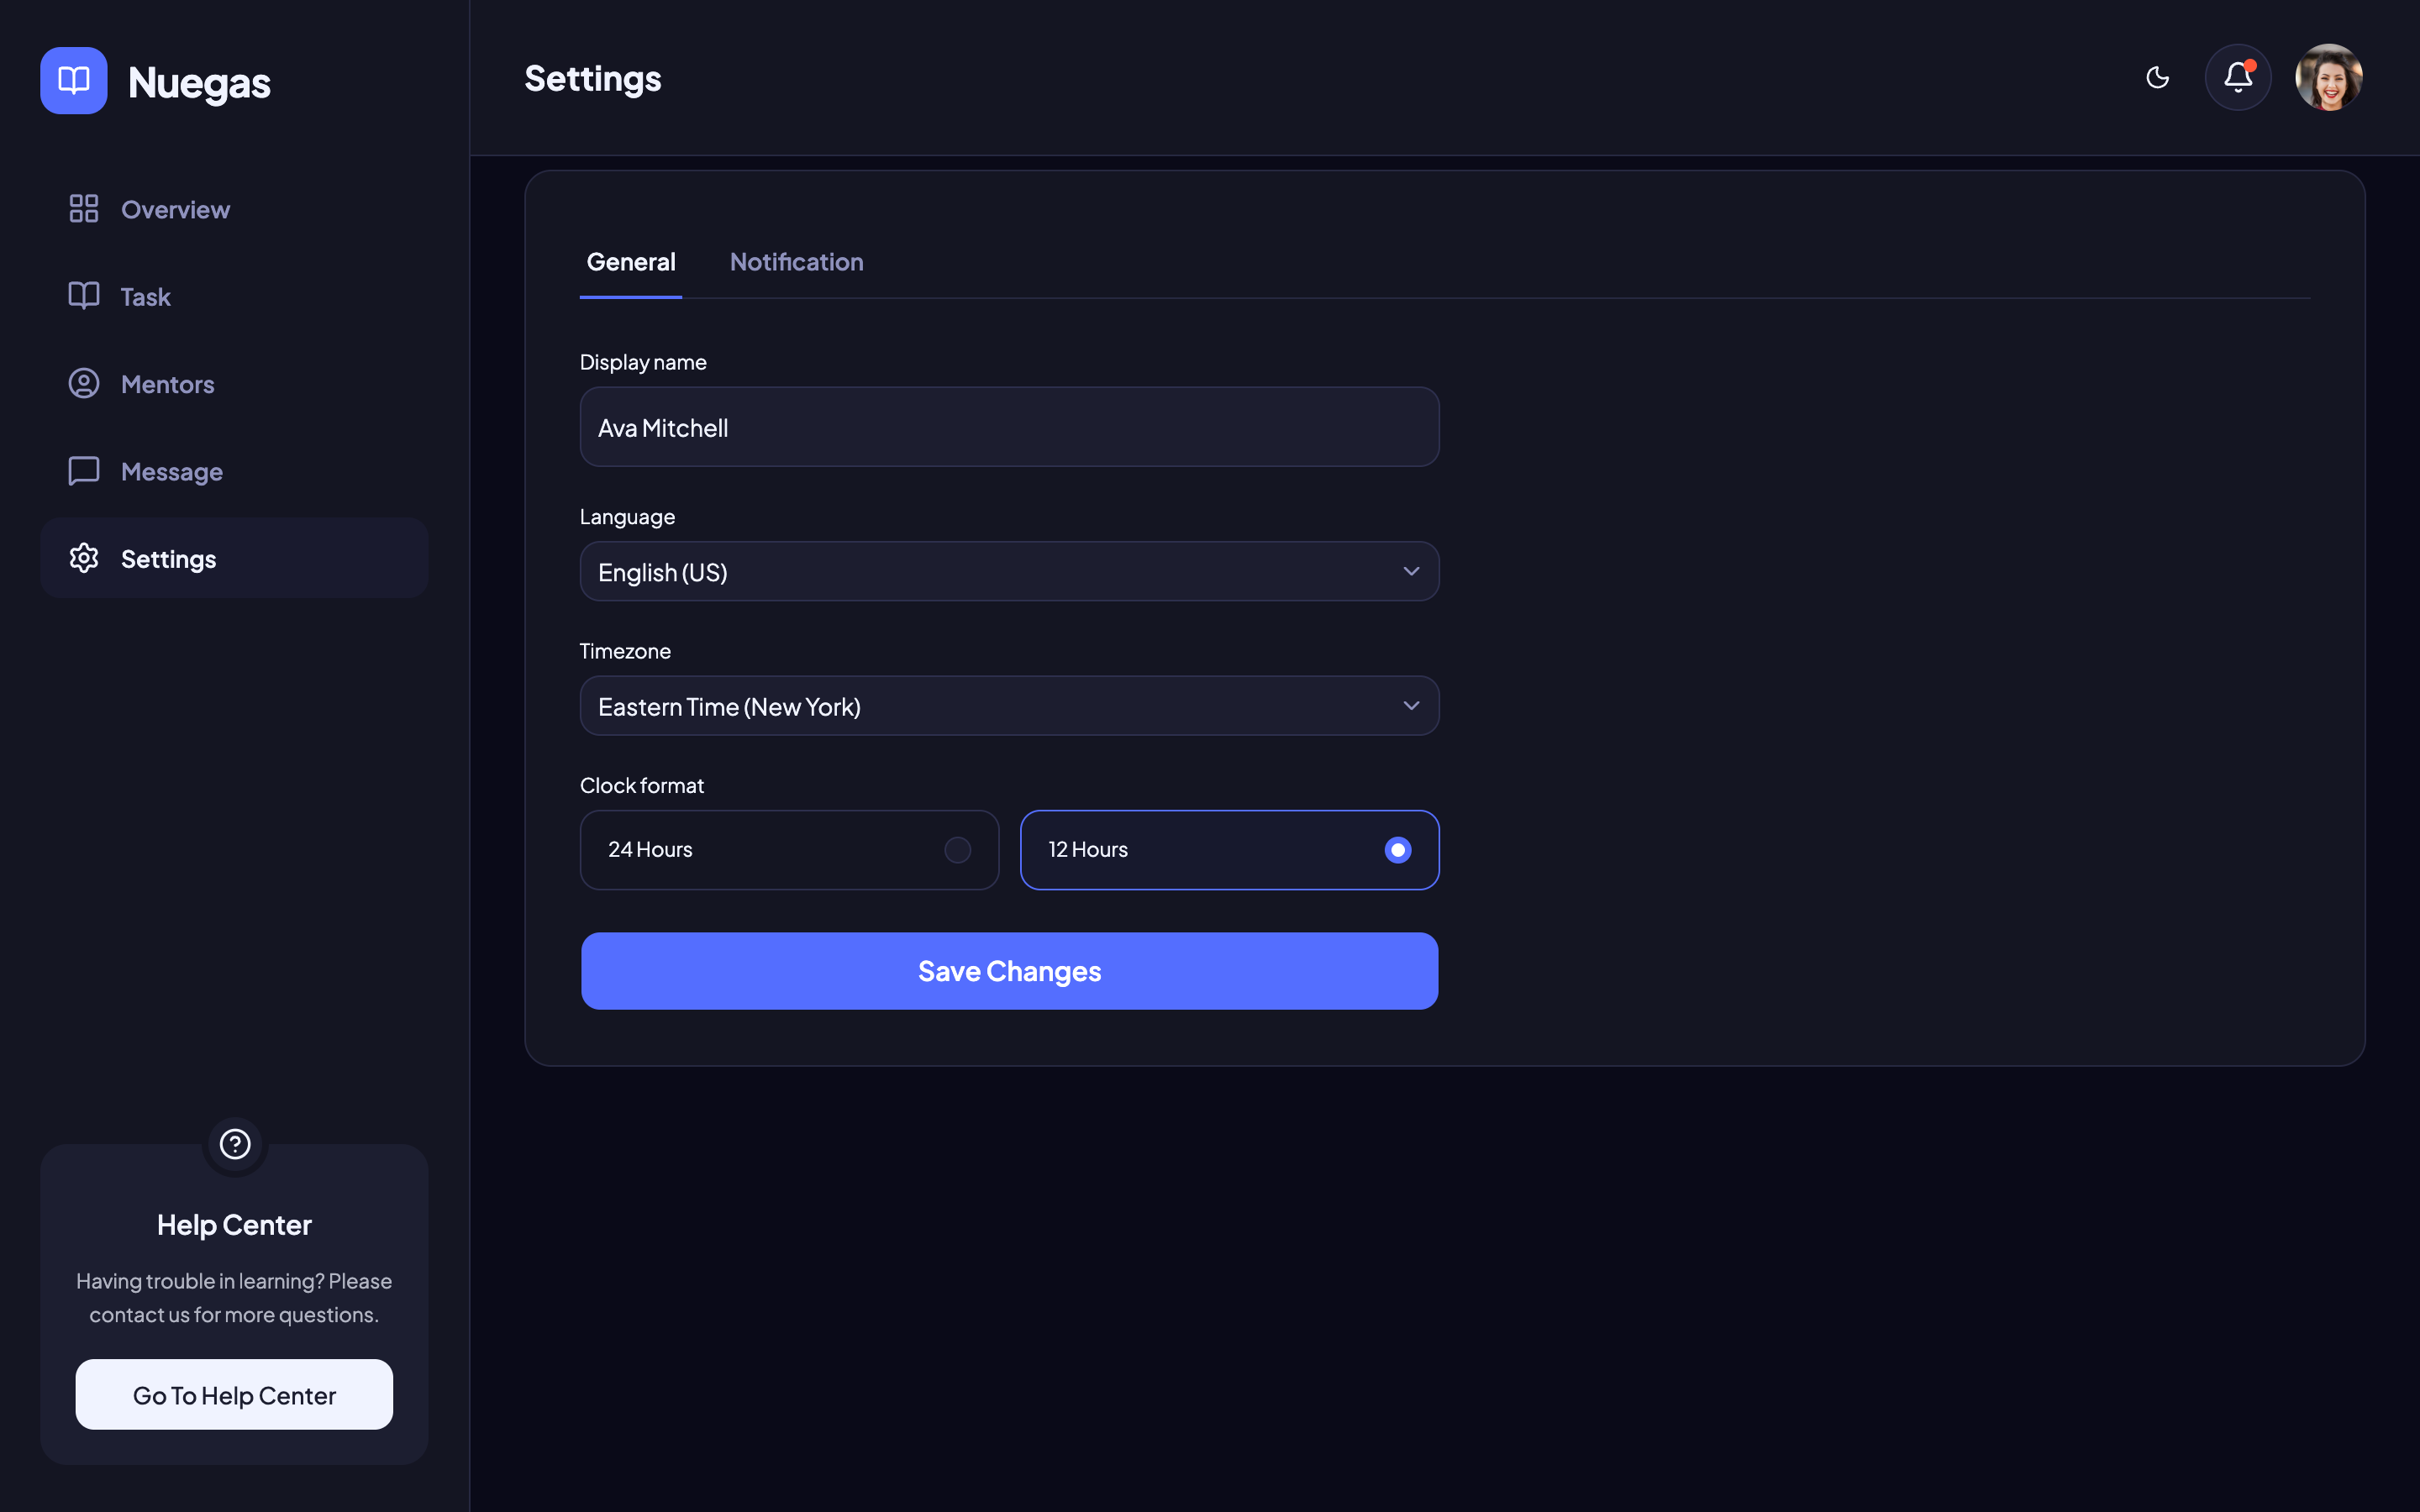Select the 24 Hours clock format
The image size is (2420, 1512).
[x=789, y=849]
